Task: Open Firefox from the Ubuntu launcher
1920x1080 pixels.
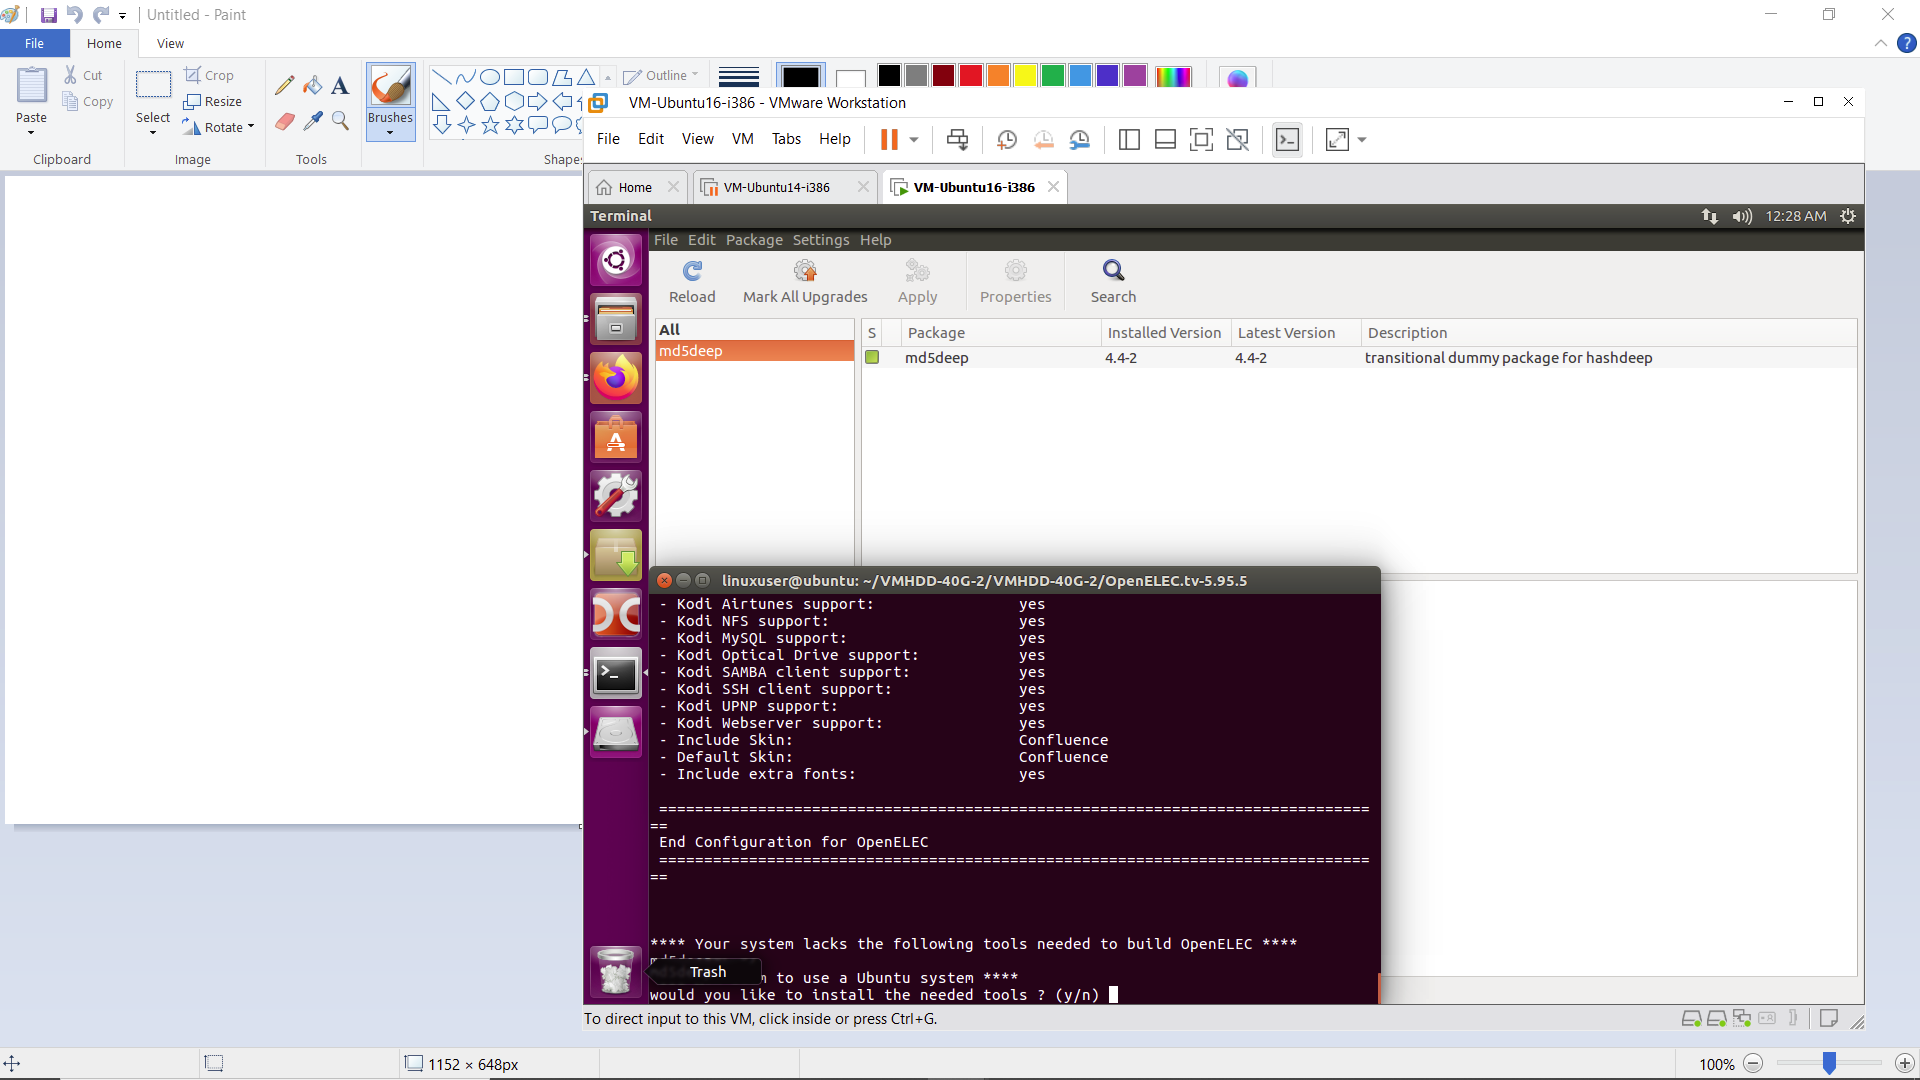Action: pos(616,378)
